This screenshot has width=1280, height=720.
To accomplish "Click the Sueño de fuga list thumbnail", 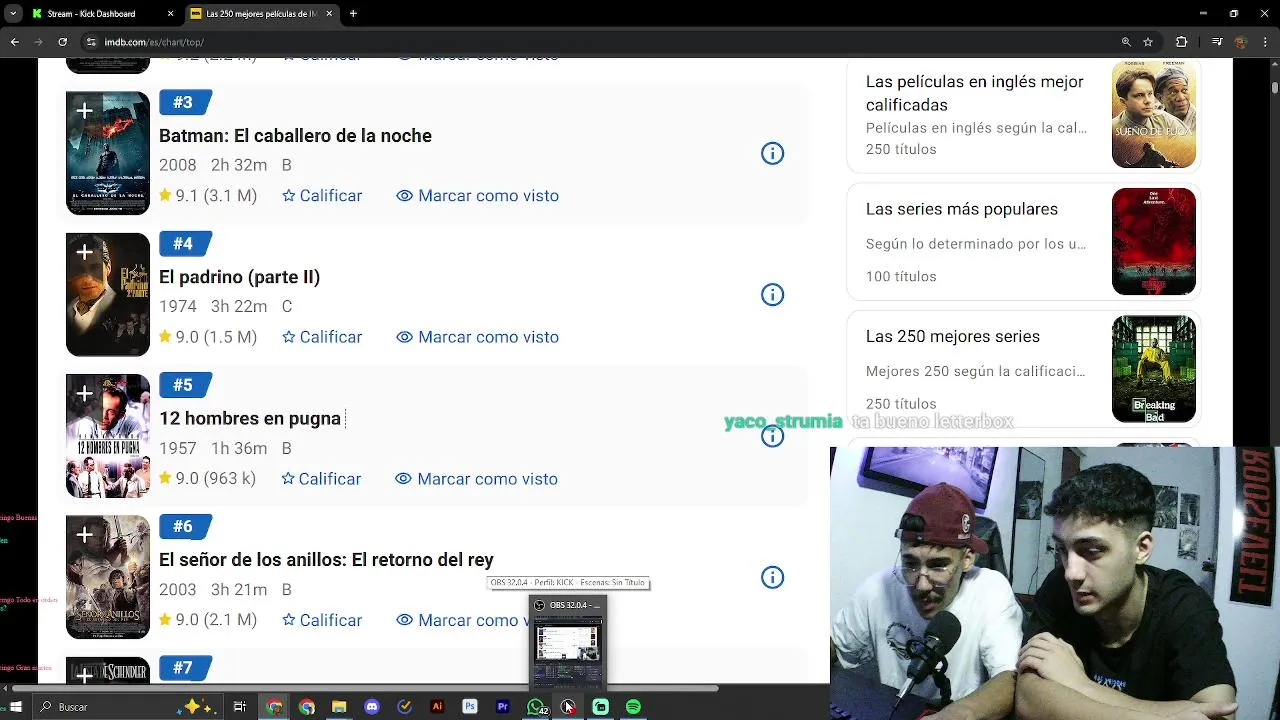I will [1154, 114].
